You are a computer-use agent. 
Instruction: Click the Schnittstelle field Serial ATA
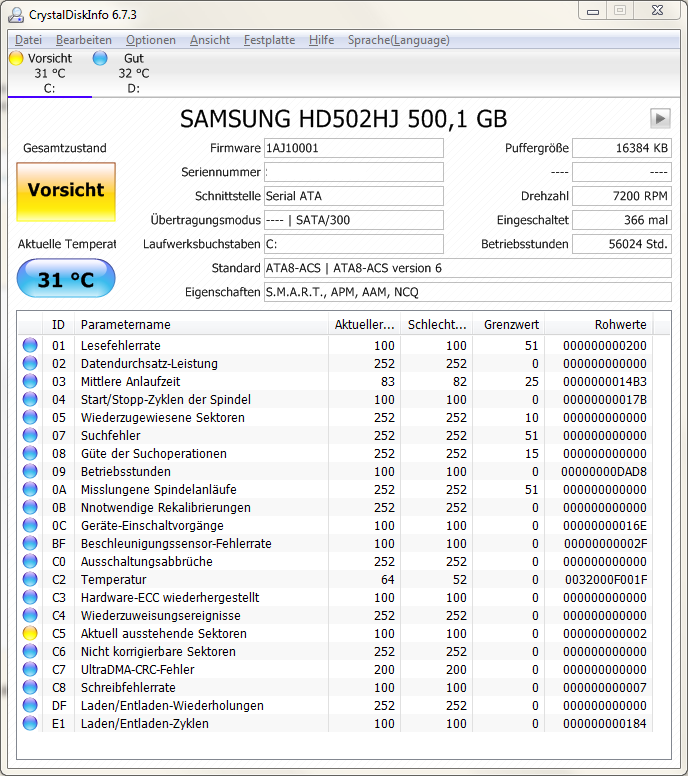coord(353,196)
